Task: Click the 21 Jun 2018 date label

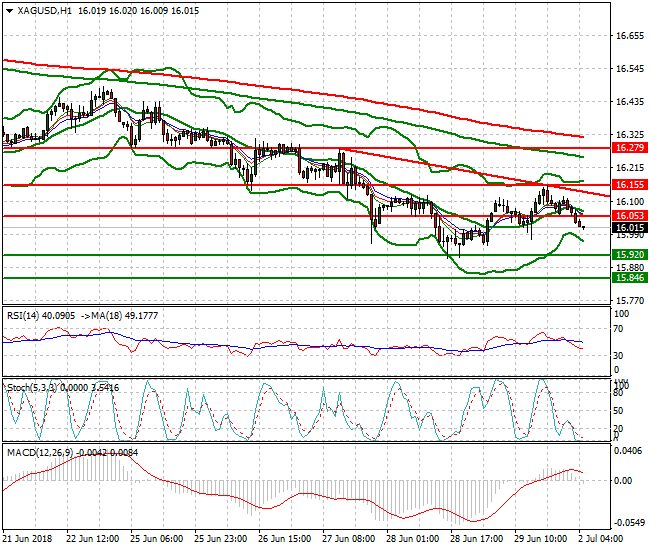Action: pyautogui.click(x=27, y=539)
